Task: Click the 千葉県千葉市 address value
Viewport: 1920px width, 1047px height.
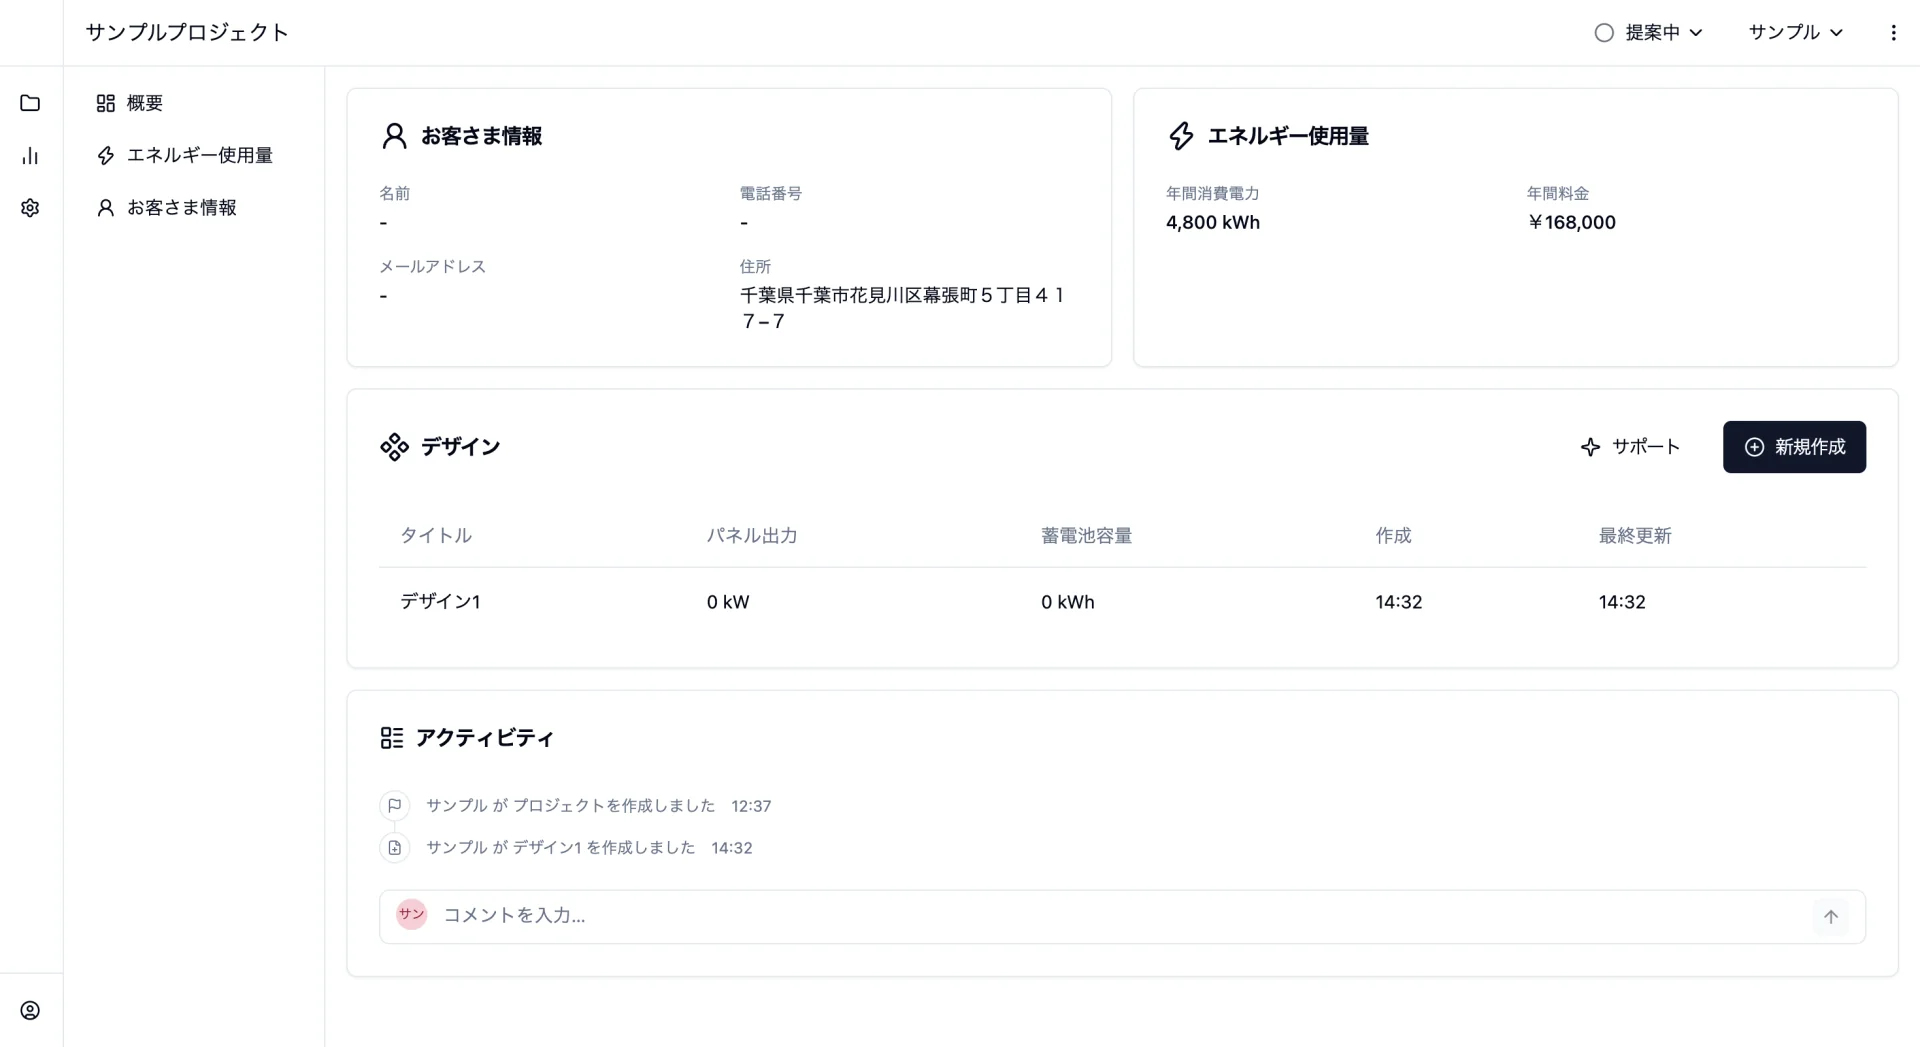Action: 902,308
